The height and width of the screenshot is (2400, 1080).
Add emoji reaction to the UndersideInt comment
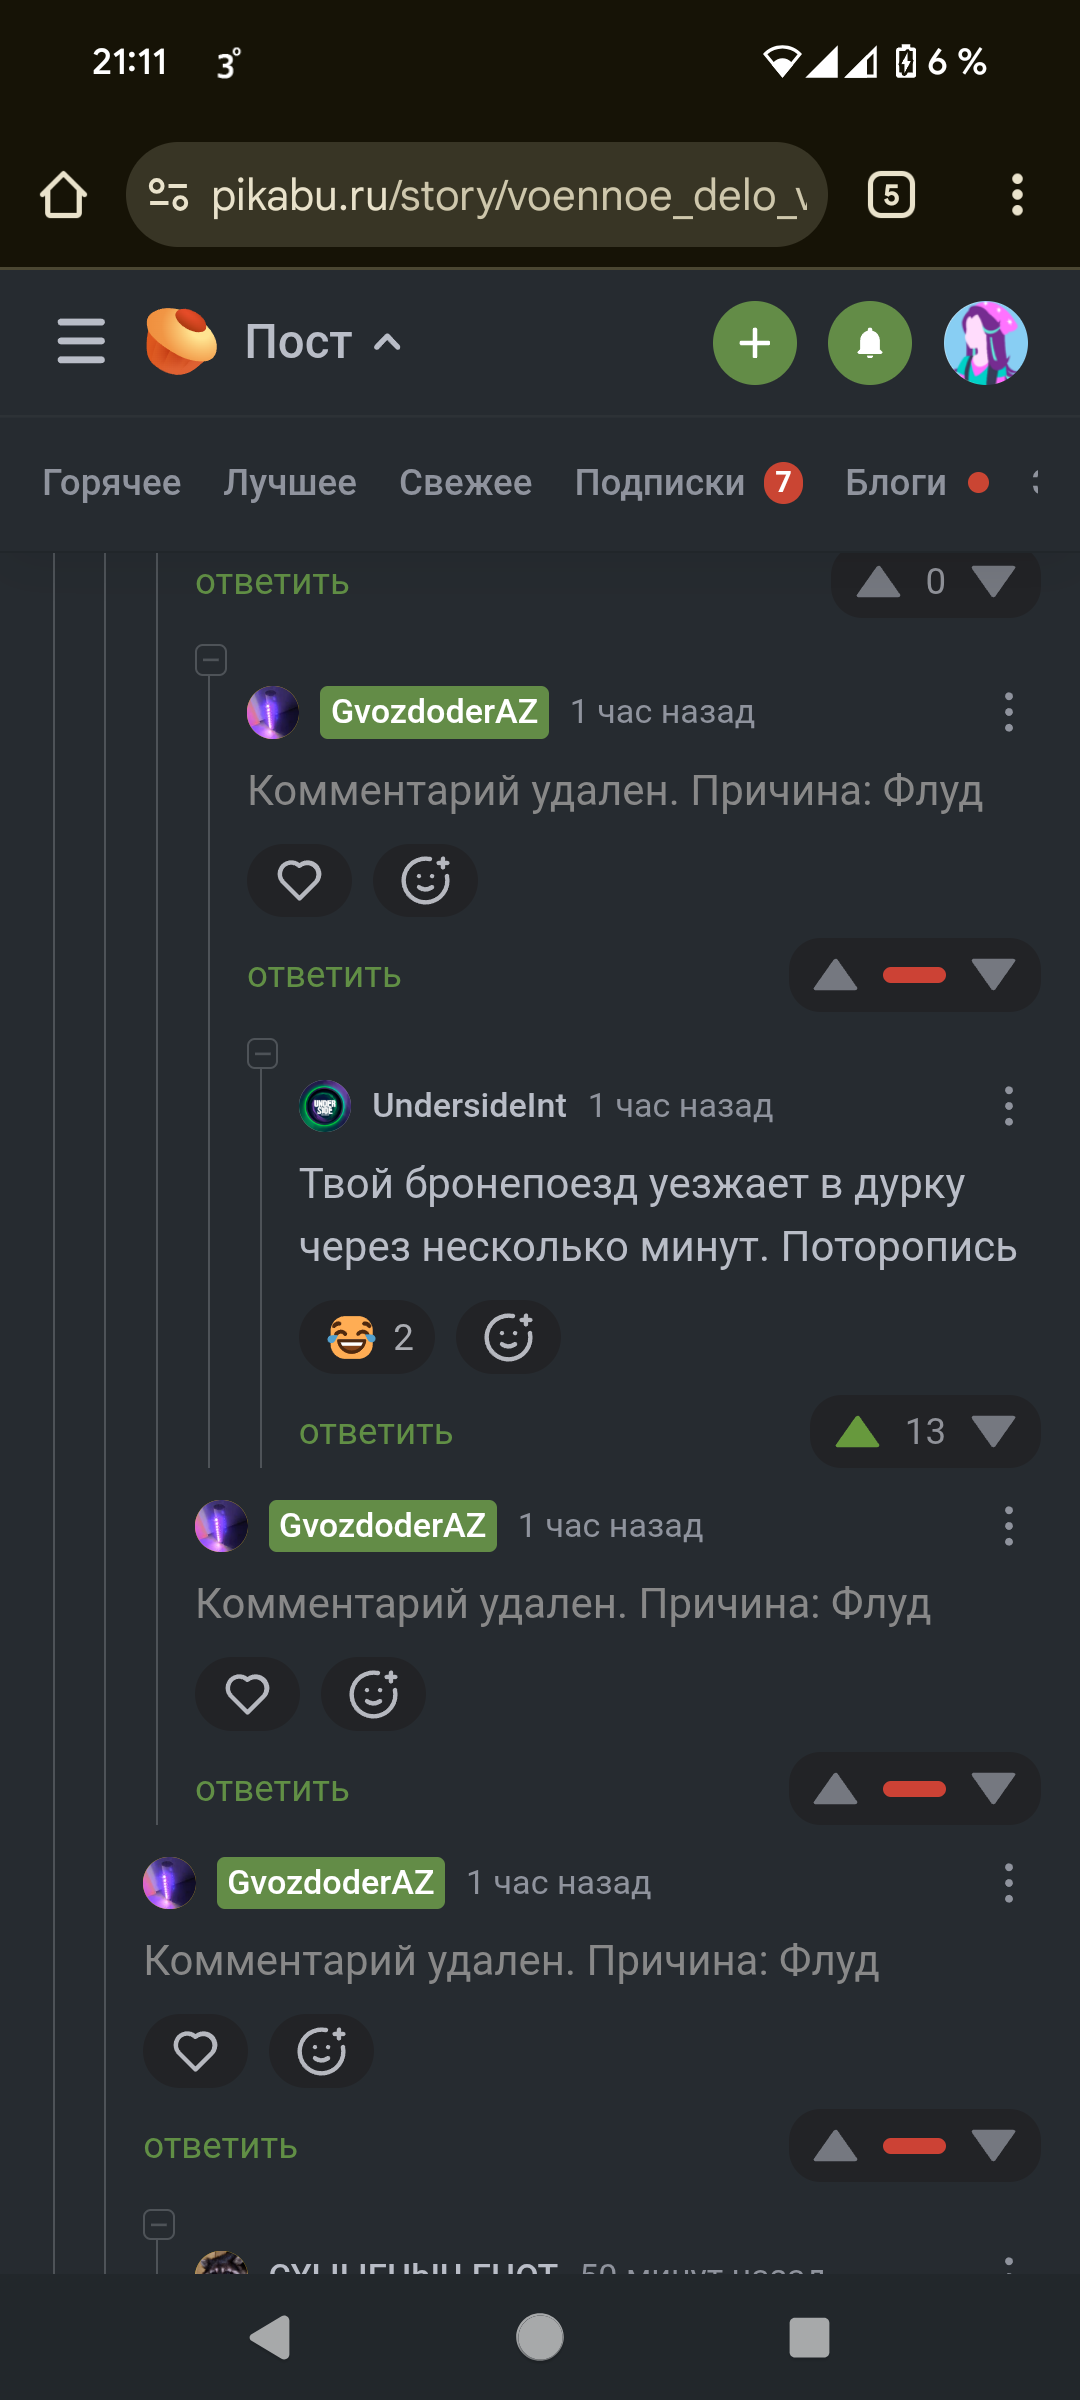[x=508, y=1337]
